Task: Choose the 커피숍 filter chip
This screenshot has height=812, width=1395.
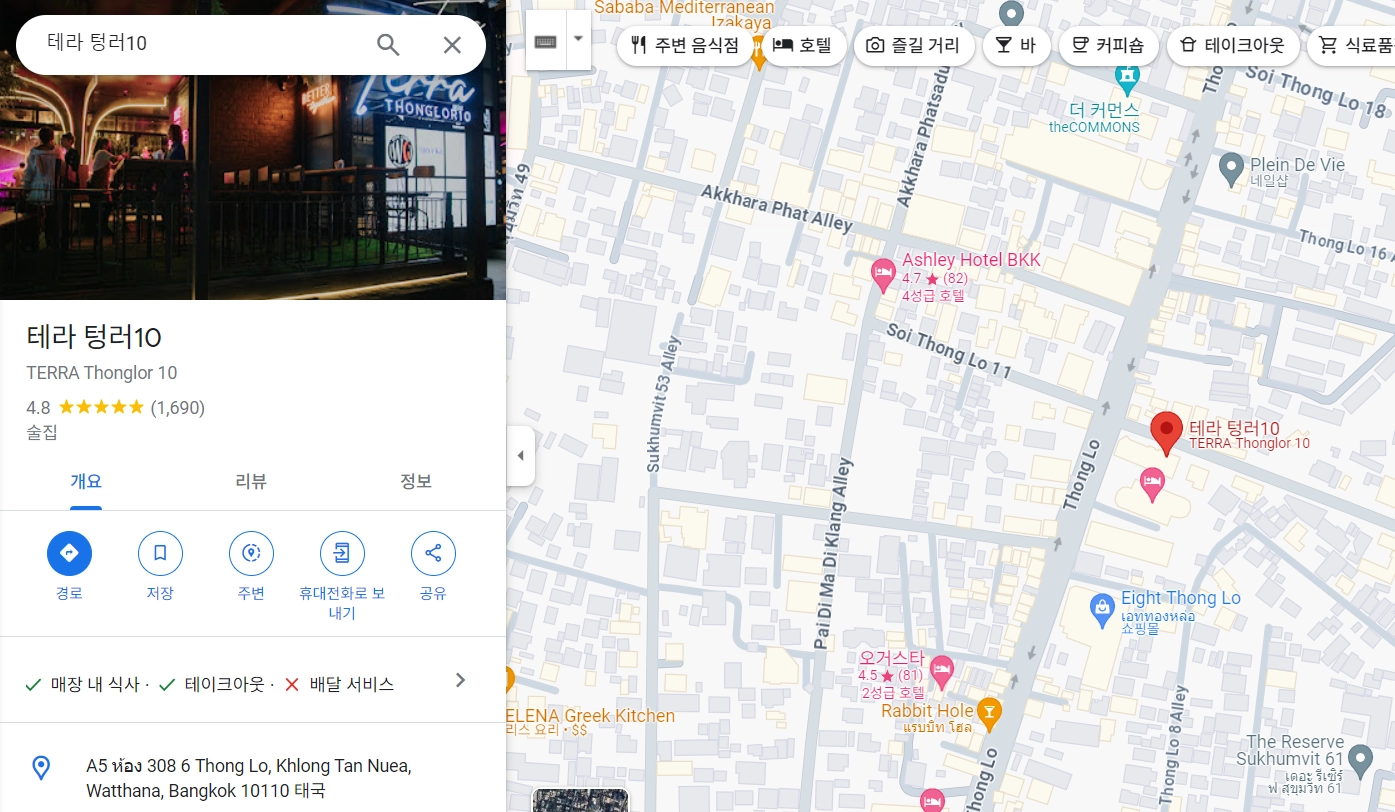Action: pos(1108,46)
